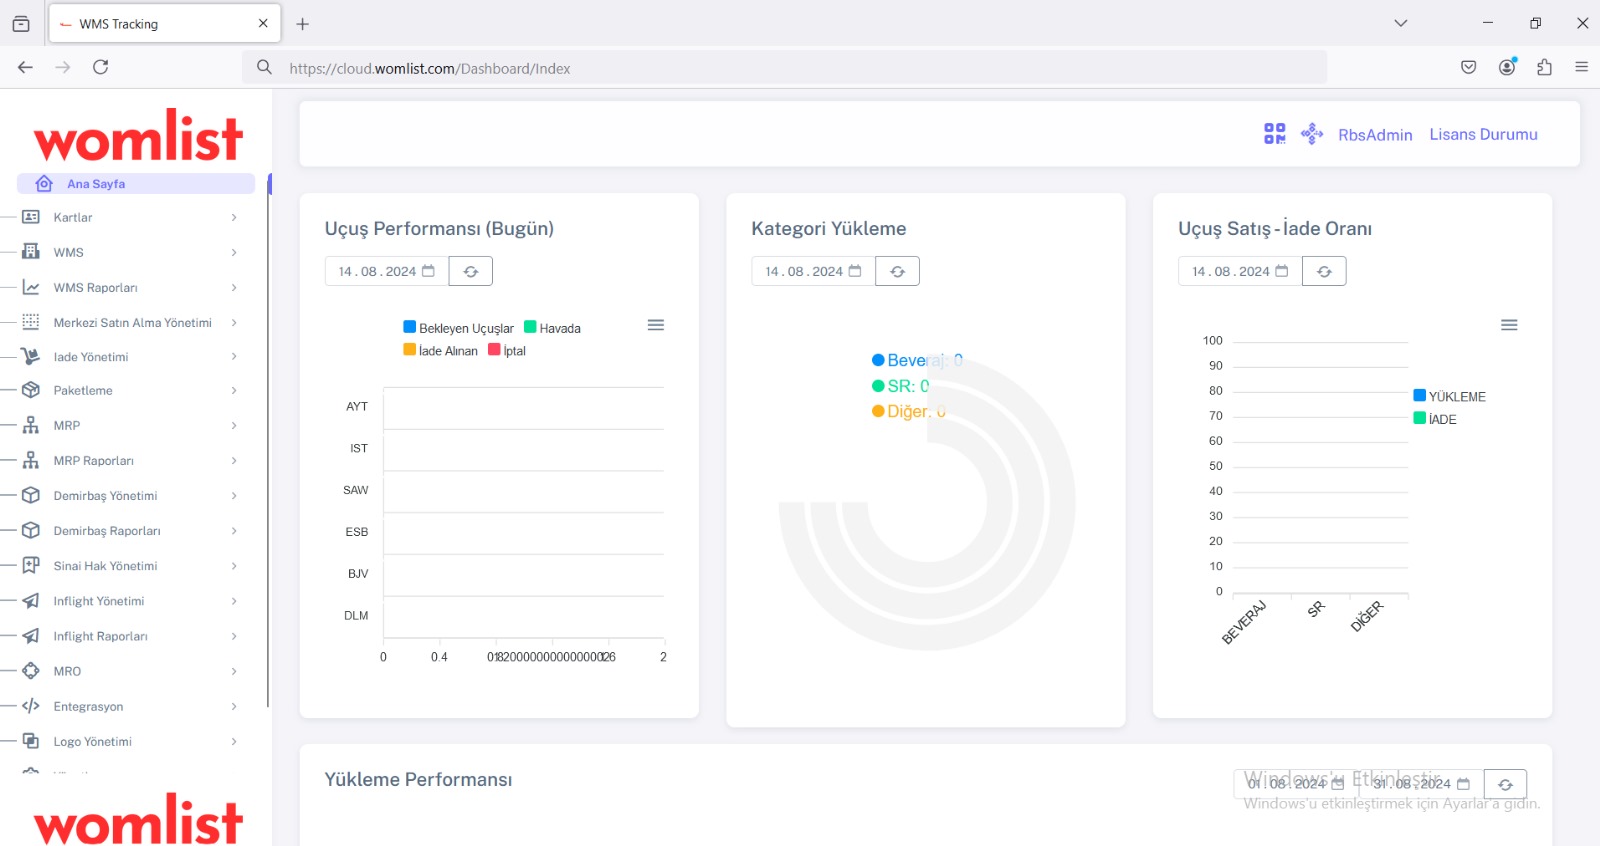1600x846 pixels.
Task: Pick date in Kategori Yükleme date field
Action: (813, 271)
